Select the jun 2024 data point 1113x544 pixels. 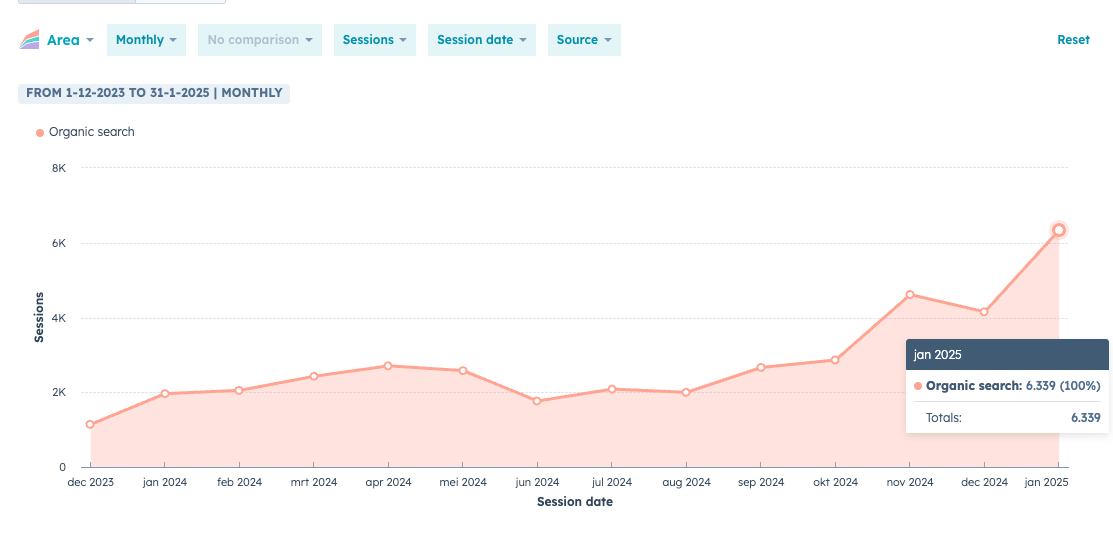pos(537,401)
